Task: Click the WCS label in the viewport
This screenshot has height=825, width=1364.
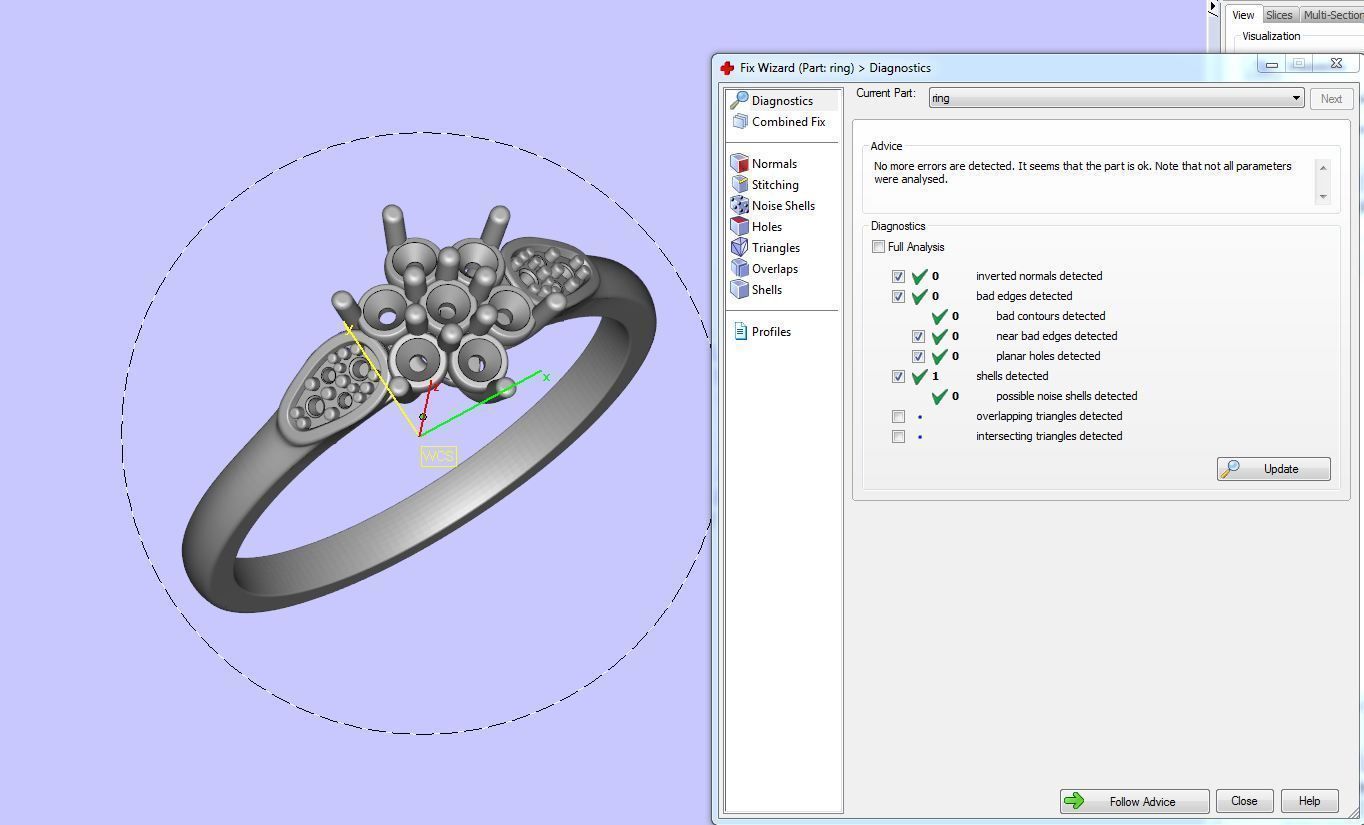Action: [438, 457]
